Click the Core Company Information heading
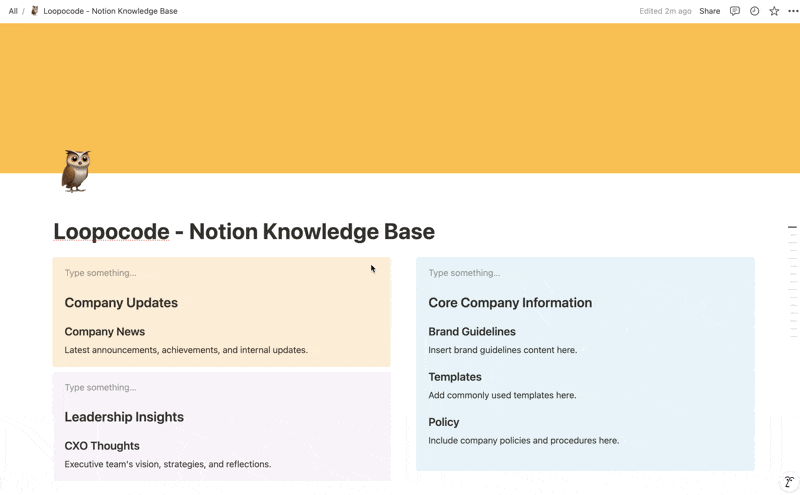 coord(510,303)
